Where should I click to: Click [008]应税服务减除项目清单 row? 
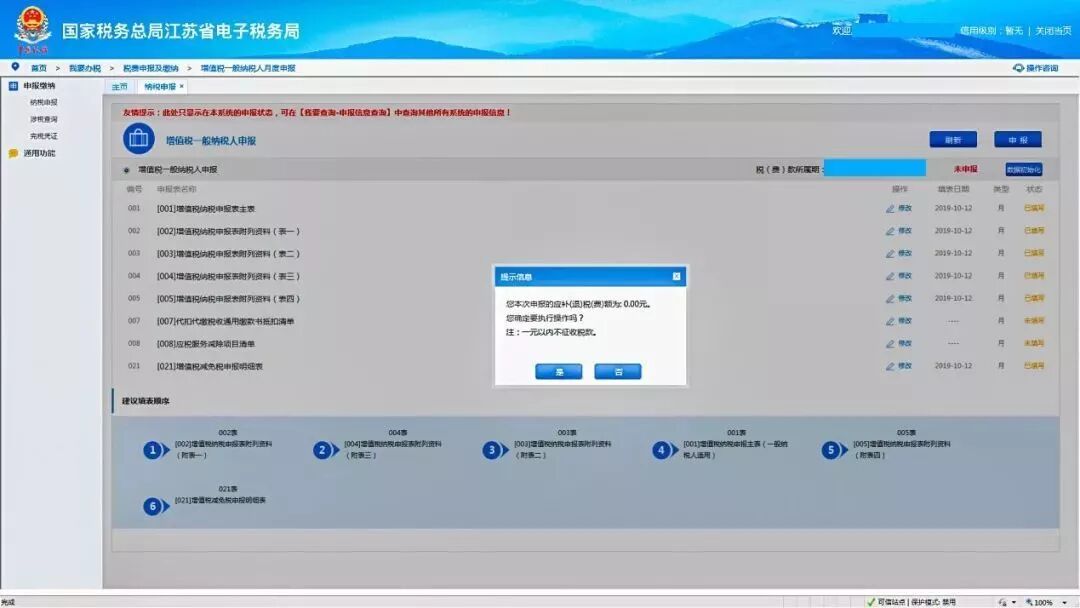205,344
